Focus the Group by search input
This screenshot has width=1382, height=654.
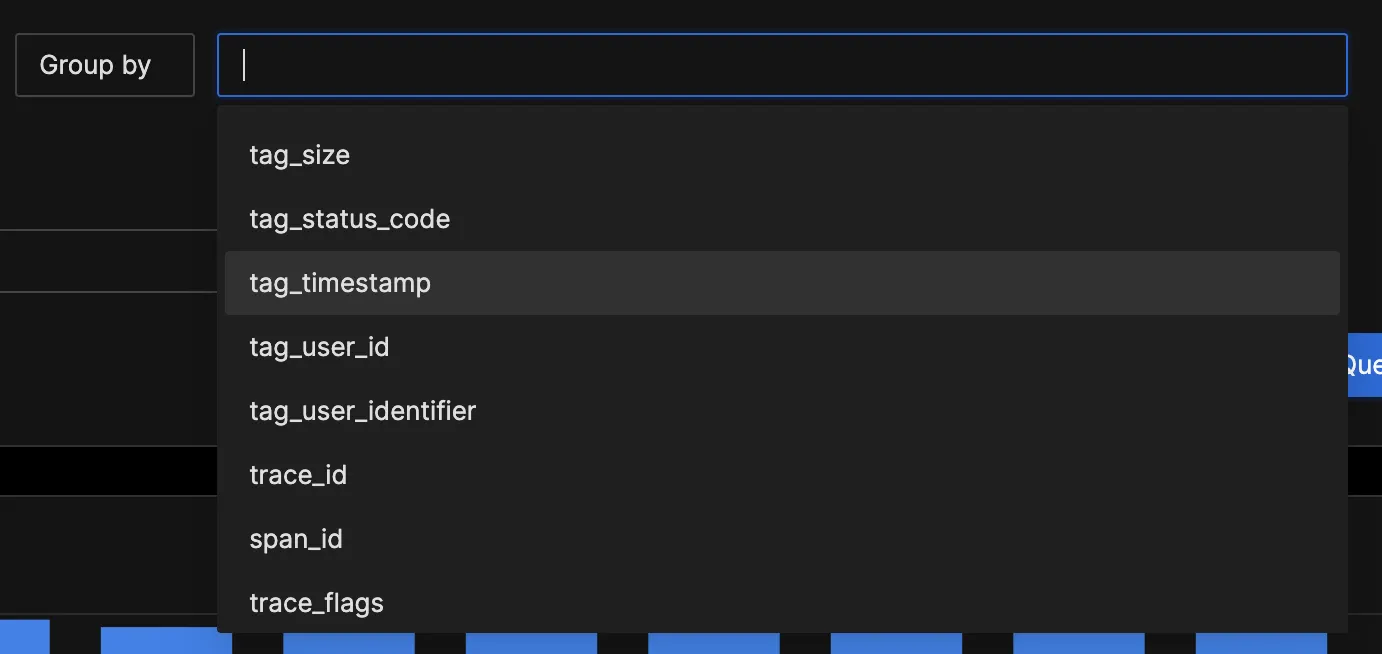(x=782, y=65)
